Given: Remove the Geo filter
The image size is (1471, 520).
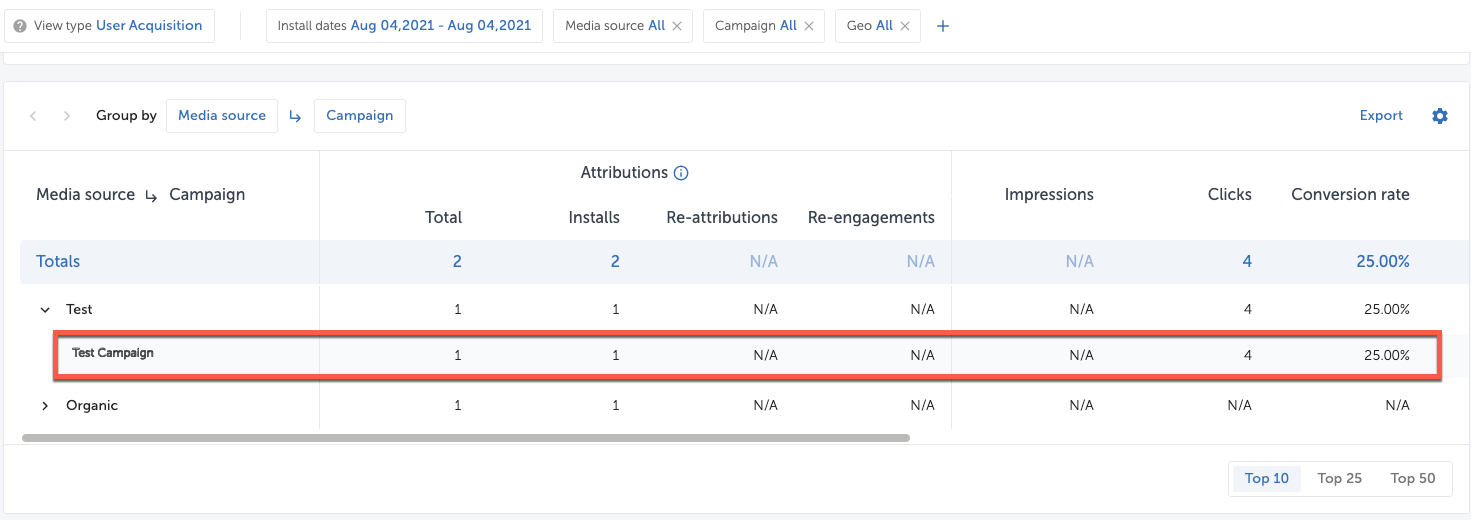Looking at the screenshot, I should pyautogui.click(x=905, y=26).
